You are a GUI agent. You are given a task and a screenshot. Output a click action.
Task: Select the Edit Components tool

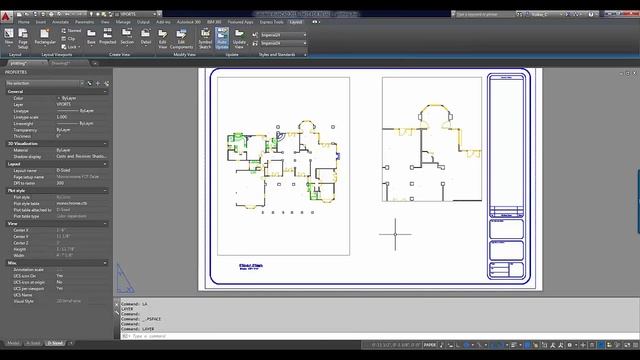point(181,39)
